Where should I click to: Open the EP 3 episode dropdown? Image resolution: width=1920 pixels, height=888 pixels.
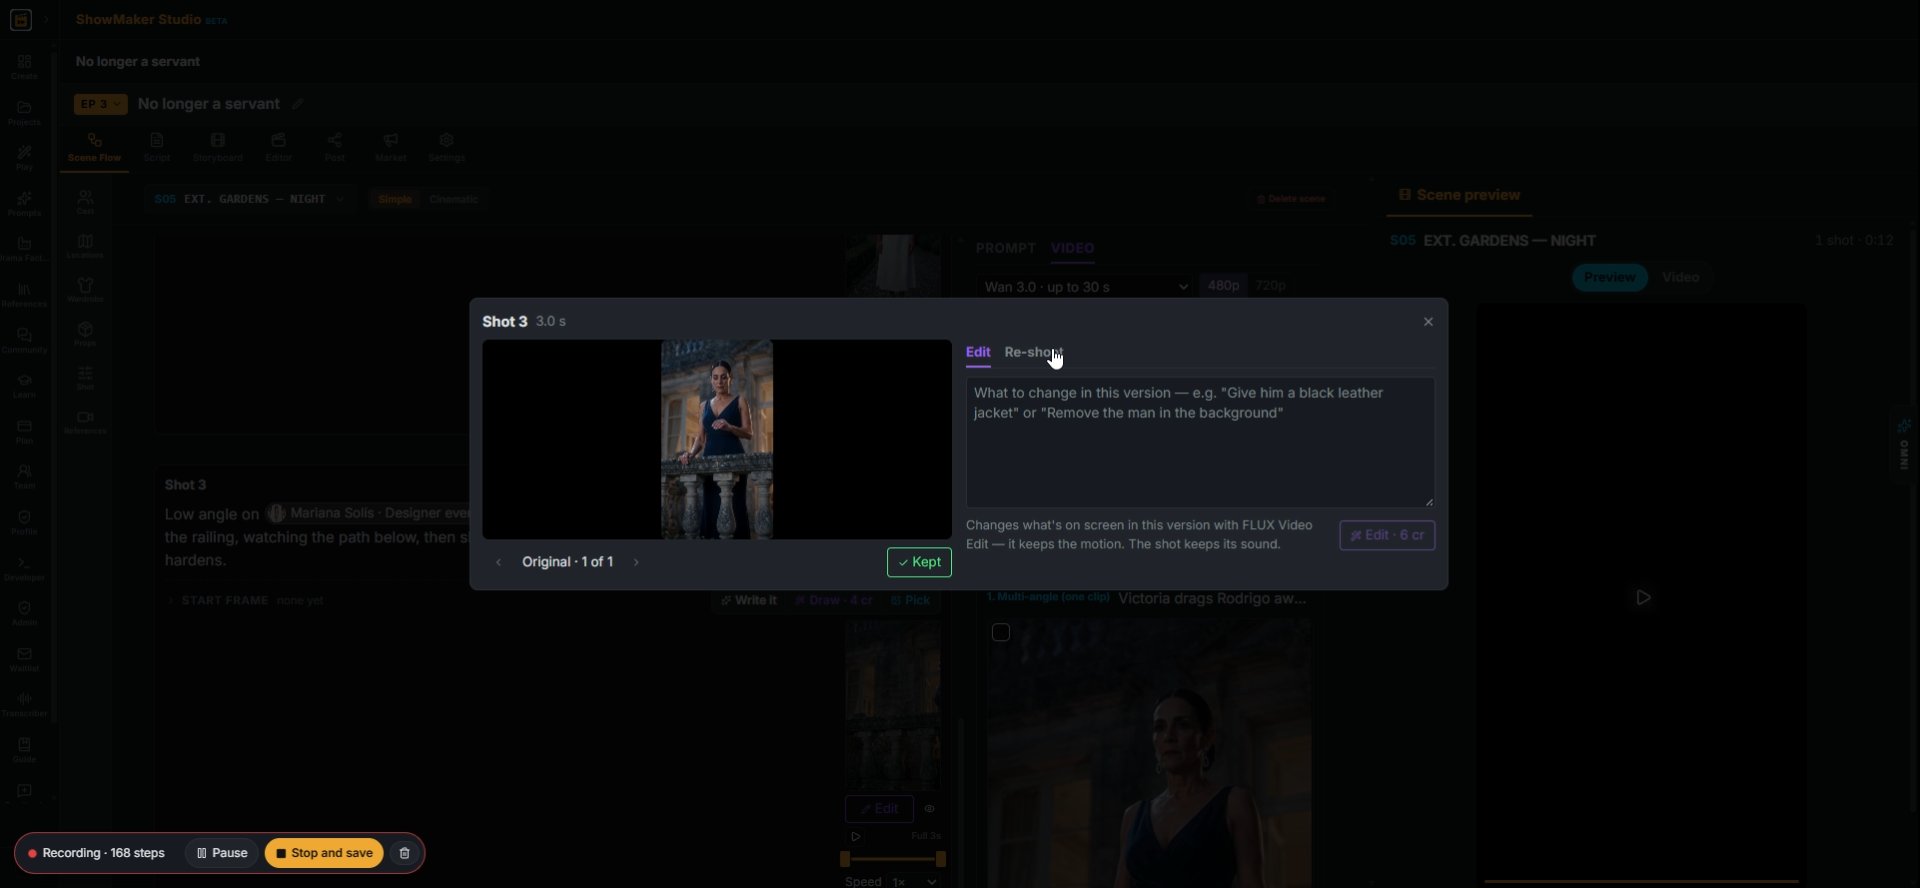101,104
